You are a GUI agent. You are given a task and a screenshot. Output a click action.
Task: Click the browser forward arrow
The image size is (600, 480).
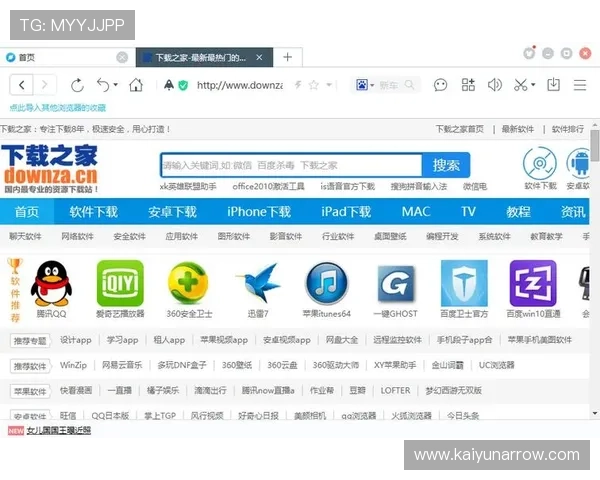pyautogui.click(x=44, y=85)
